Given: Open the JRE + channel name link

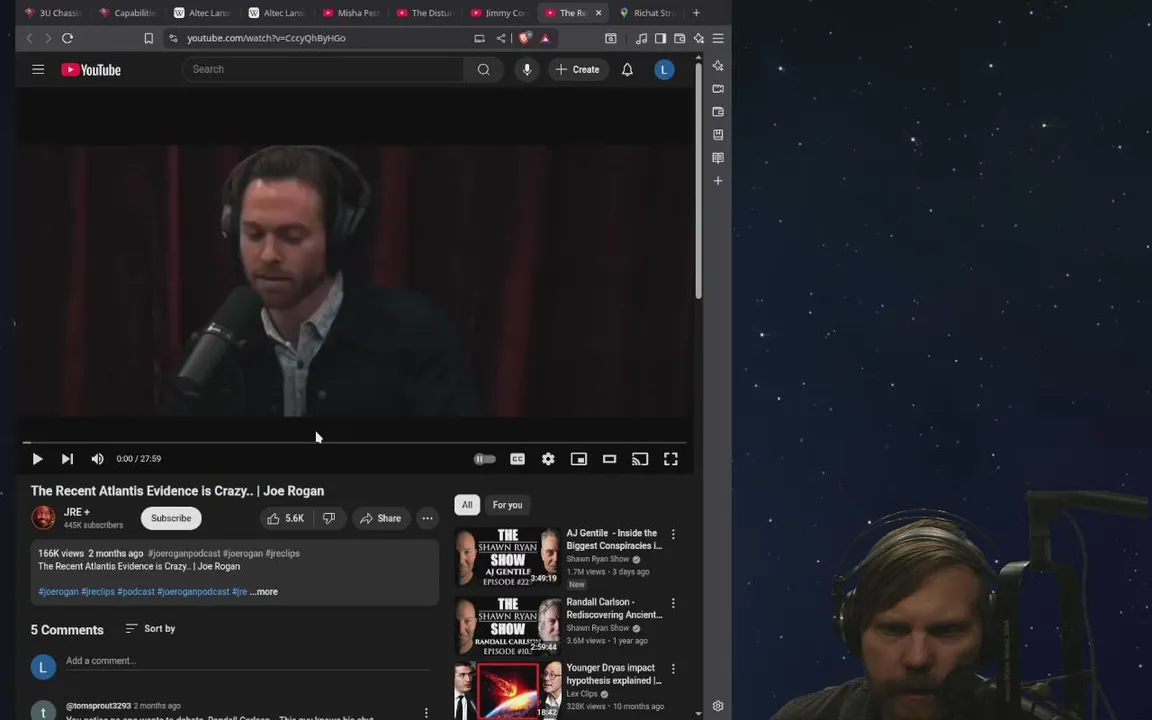Looking at the screenshot, I should coord(77,512).
